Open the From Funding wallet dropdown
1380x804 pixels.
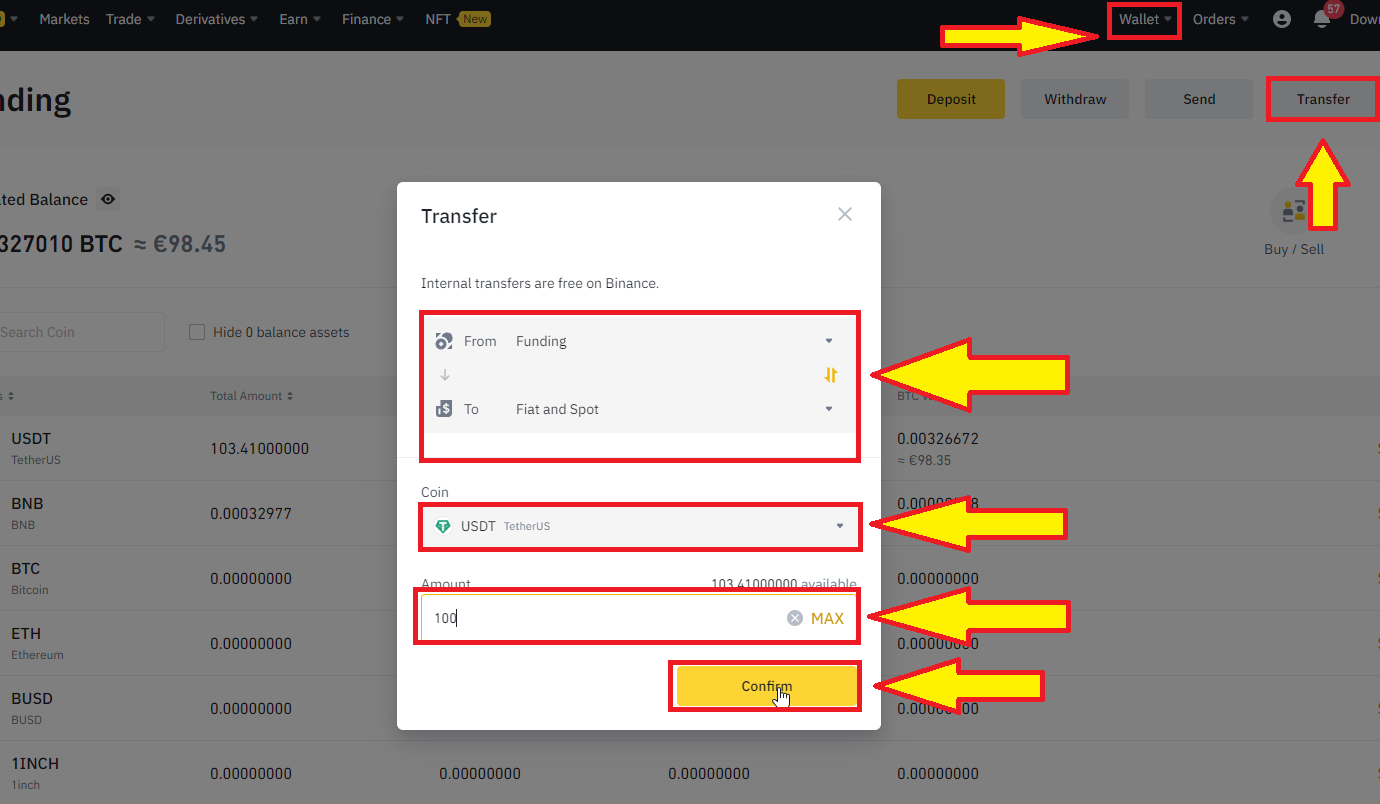point(640,341)
